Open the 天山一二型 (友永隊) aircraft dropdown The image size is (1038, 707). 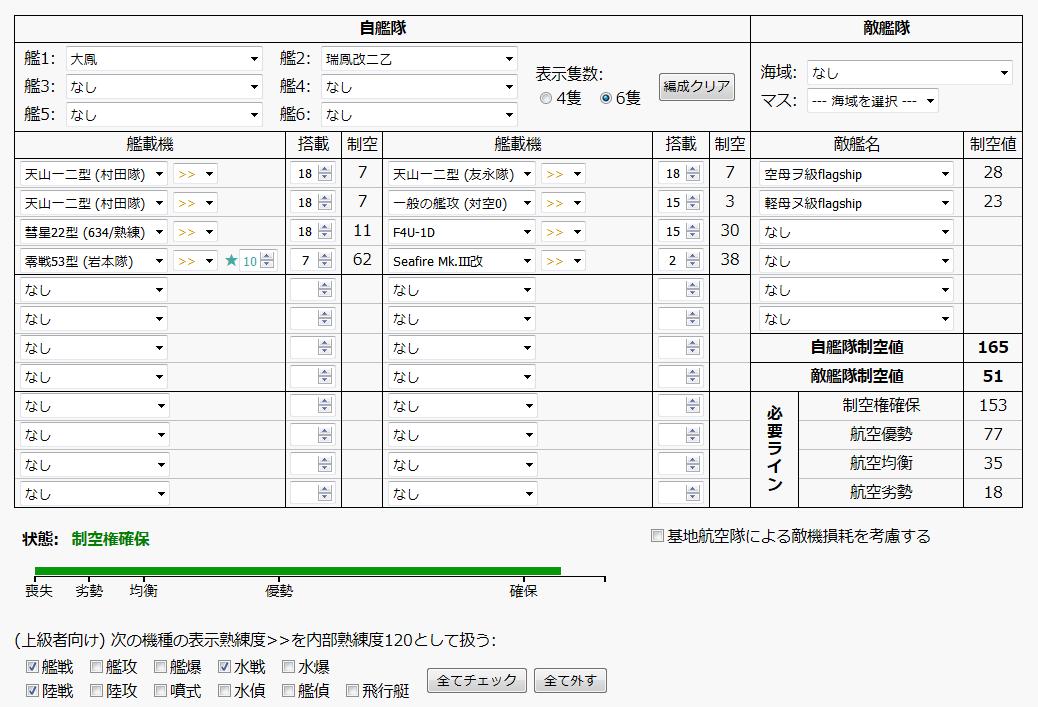tap(461, 174)
